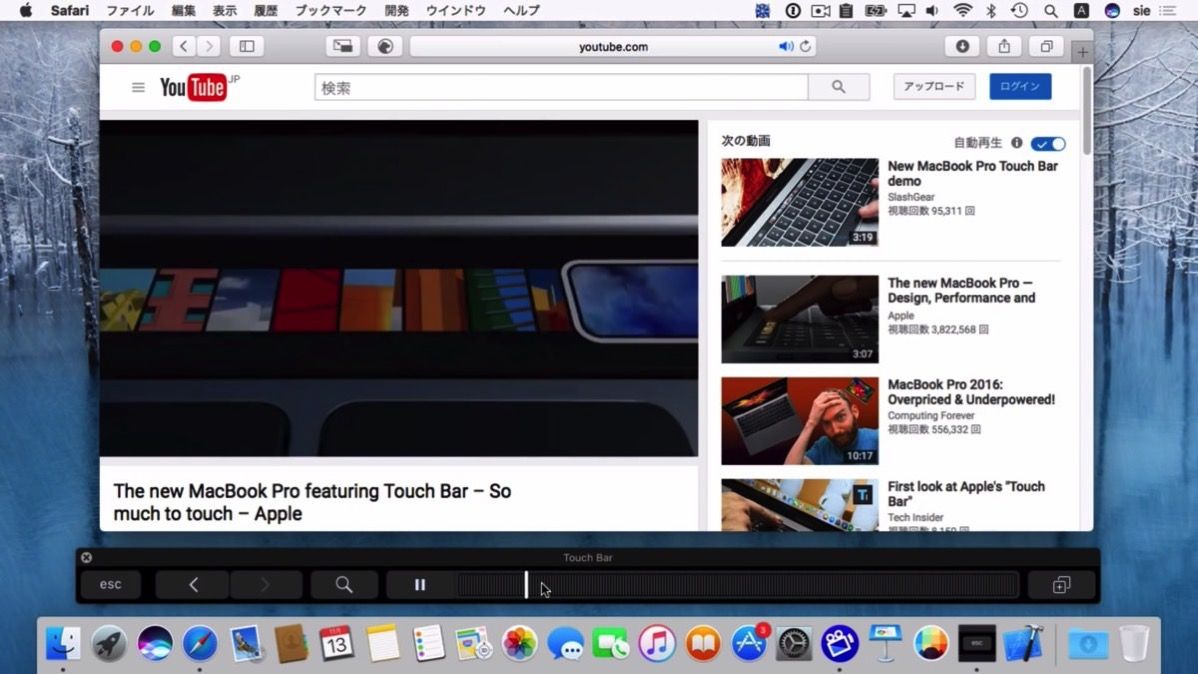Open the YouTube hamburger guide menu
The image size is (1198, 674).
click(x=138, y=87)
